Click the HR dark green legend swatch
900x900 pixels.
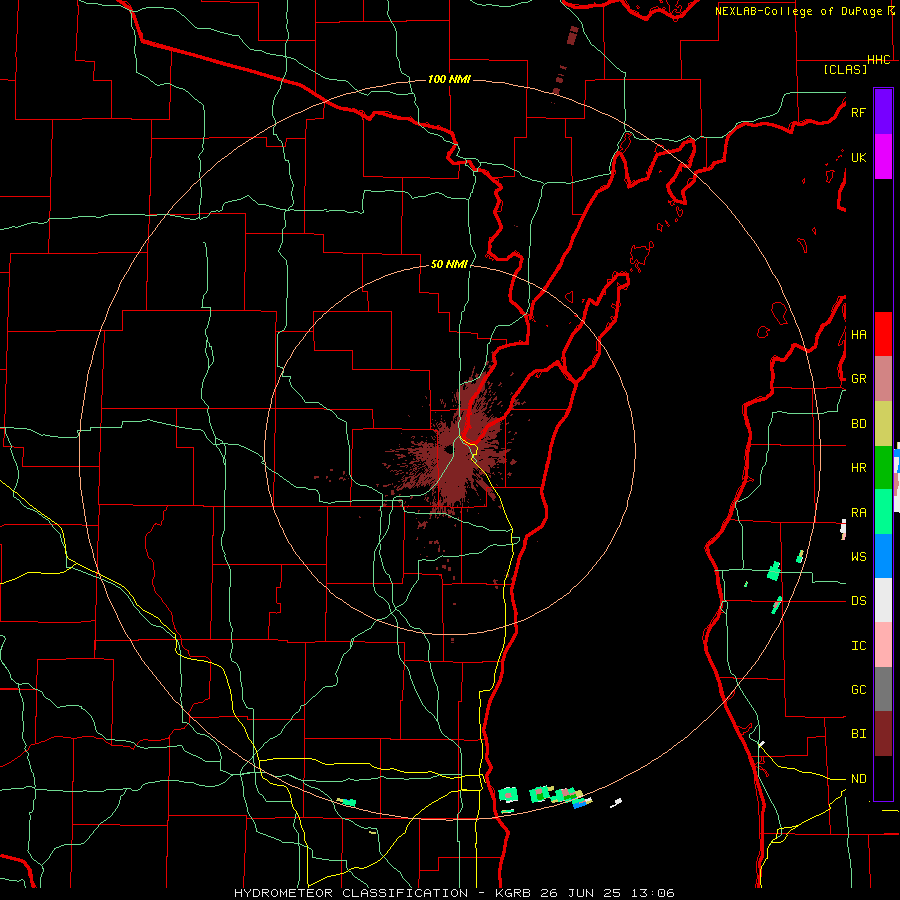883,468
